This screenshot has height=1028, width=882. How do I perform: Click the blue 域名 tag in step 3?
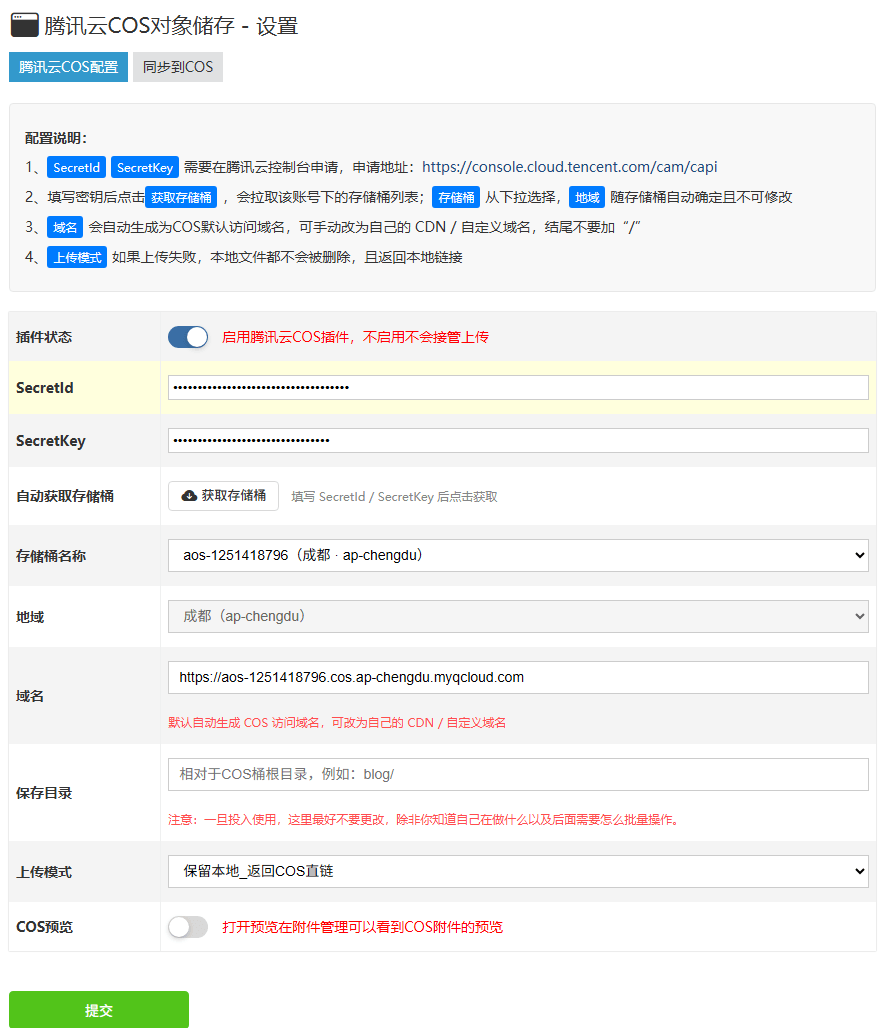(65, 227)
